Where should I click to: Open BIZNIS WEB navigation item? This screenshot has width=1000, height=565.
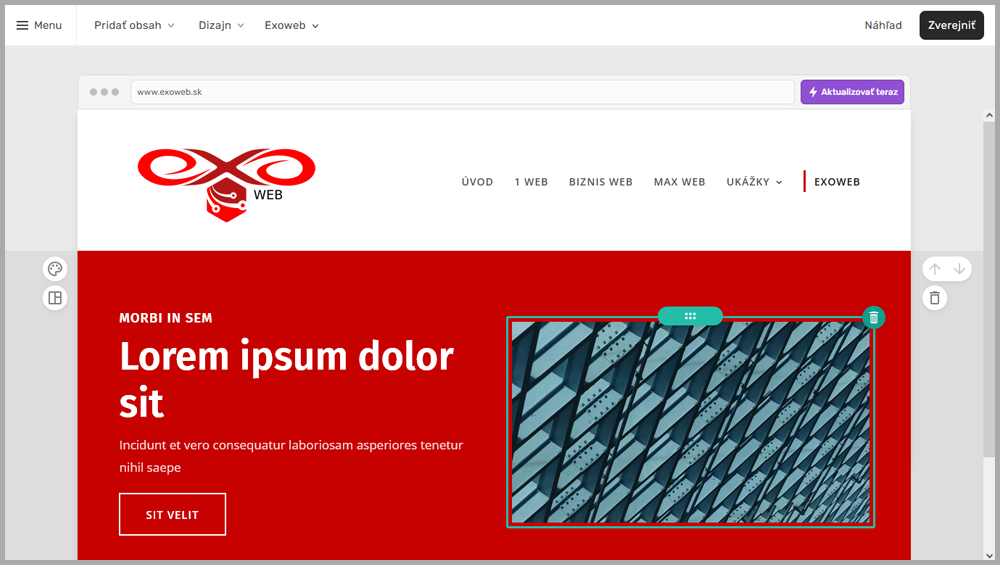click(601, 182)
